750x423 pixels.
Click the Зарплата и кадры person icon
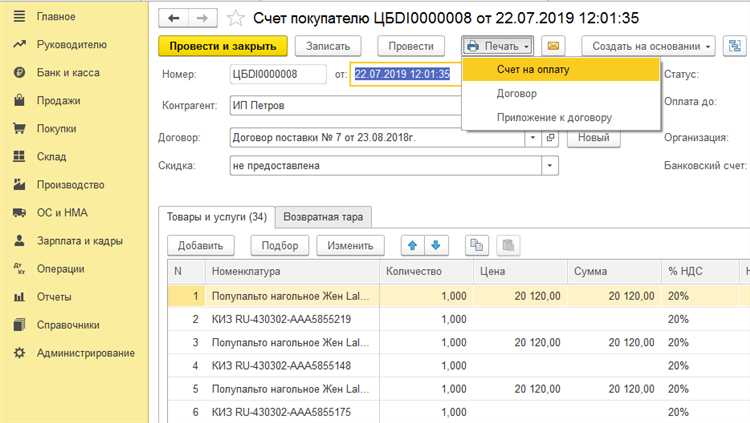click(x=19, y=241)
